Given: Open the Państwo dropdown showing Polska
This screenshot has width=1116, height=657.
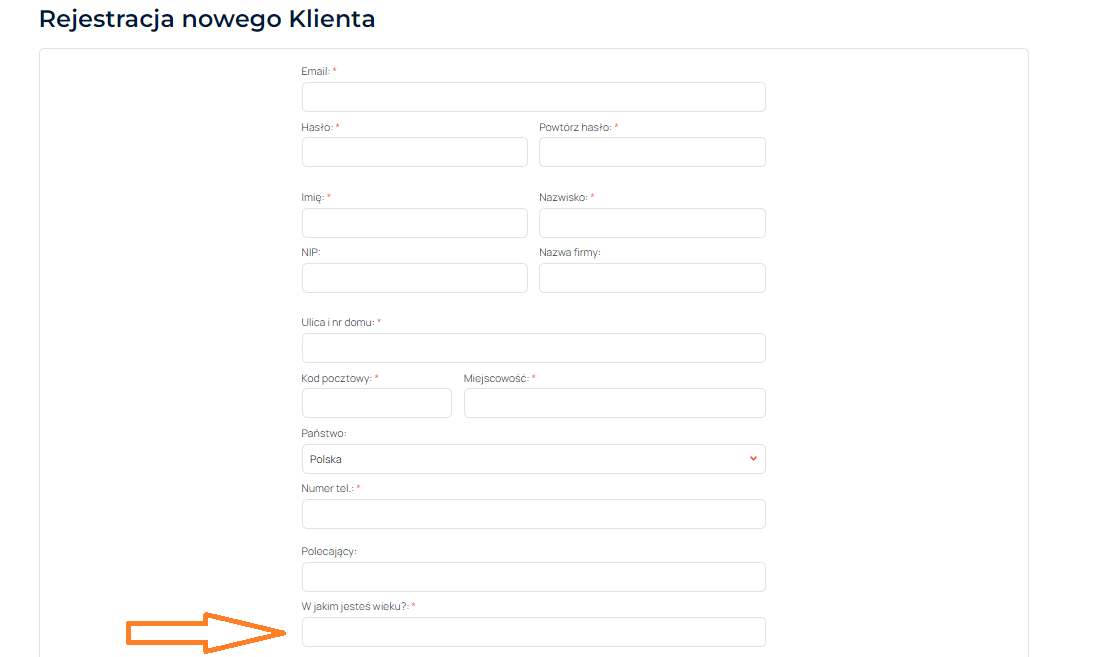Looking at the screenshot, I should click(533, 459).
